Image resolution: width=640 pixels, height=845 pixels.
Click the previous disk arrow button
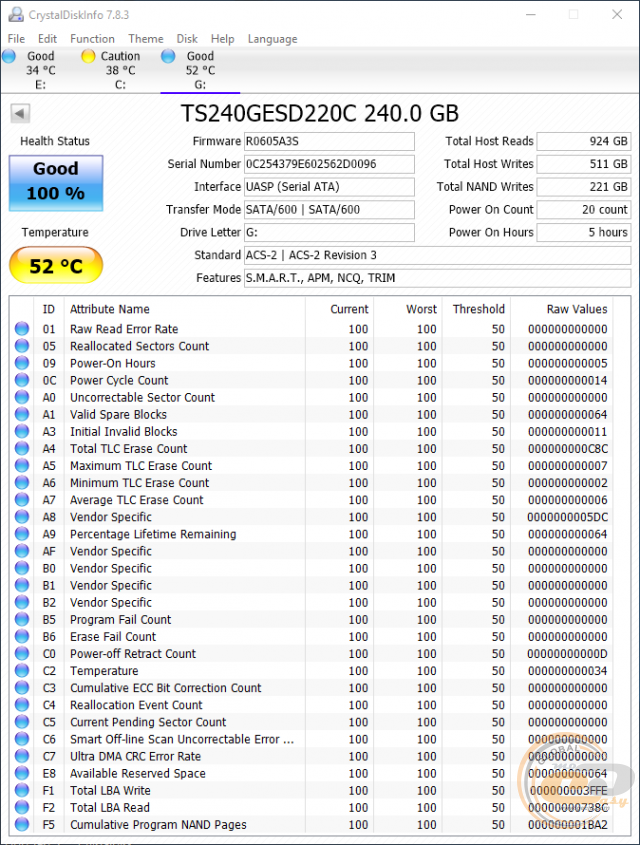pos(20,113)
